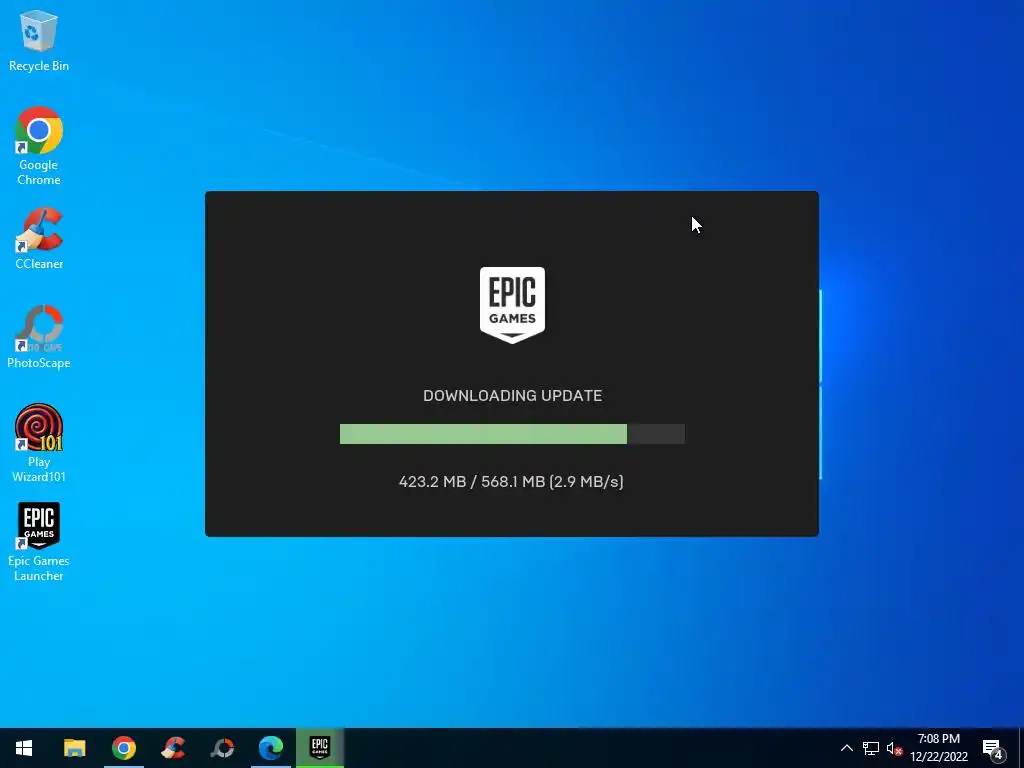Select the Play Wizard101 desktop shortcut
This screenshot has width=1024, height=768.
(39, 443)
